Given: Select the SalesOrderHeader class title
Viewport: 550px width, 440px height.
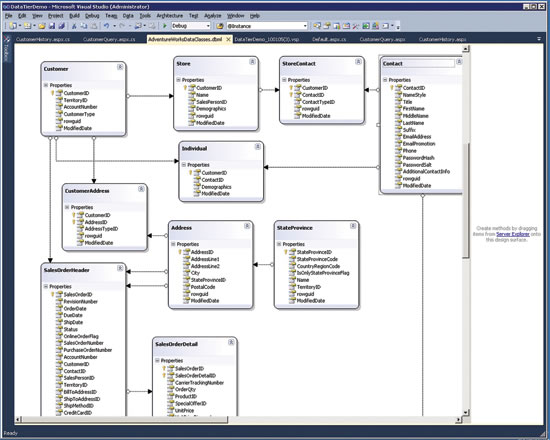Looking at the screenshot, I should 67,270.
